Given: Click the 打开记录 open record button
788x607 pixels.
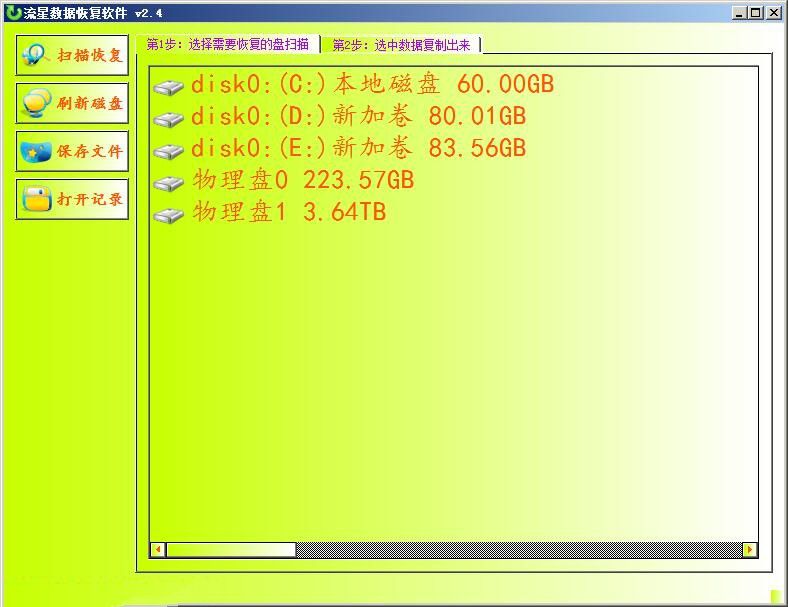Looking at the screenshot, I should (72, 199).
